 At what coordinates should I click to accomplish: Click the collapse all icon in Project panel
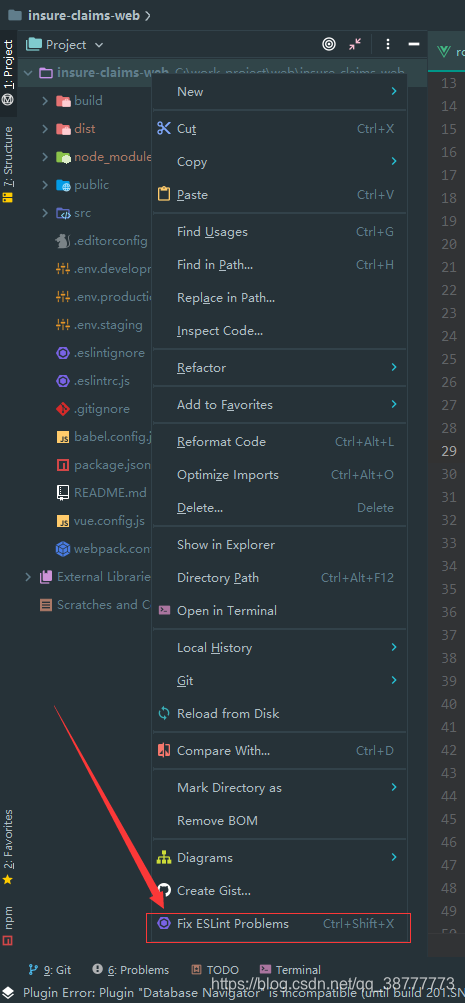tap(355, 44)
